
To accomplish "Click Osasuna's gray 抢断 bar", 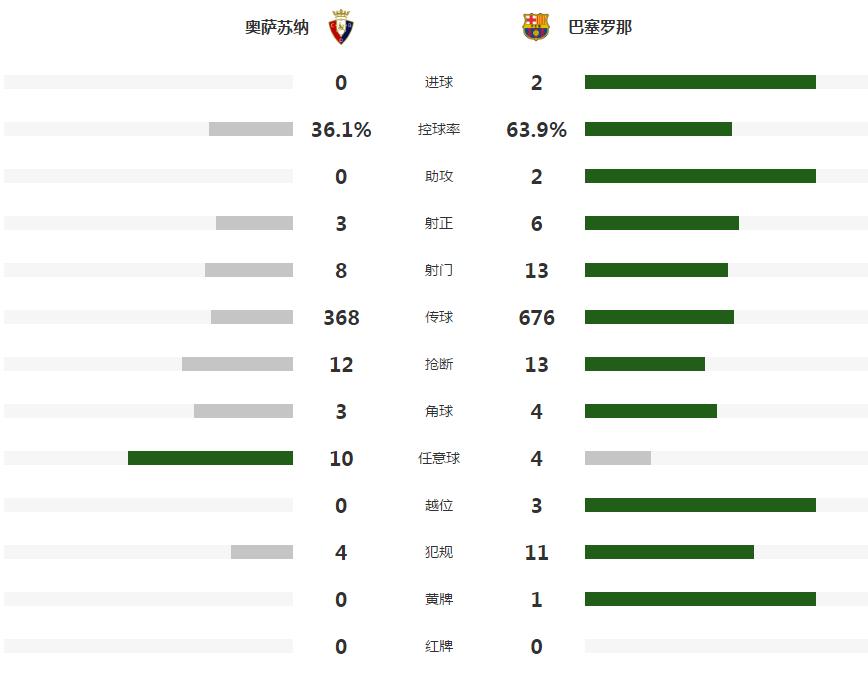I will 237,364.
